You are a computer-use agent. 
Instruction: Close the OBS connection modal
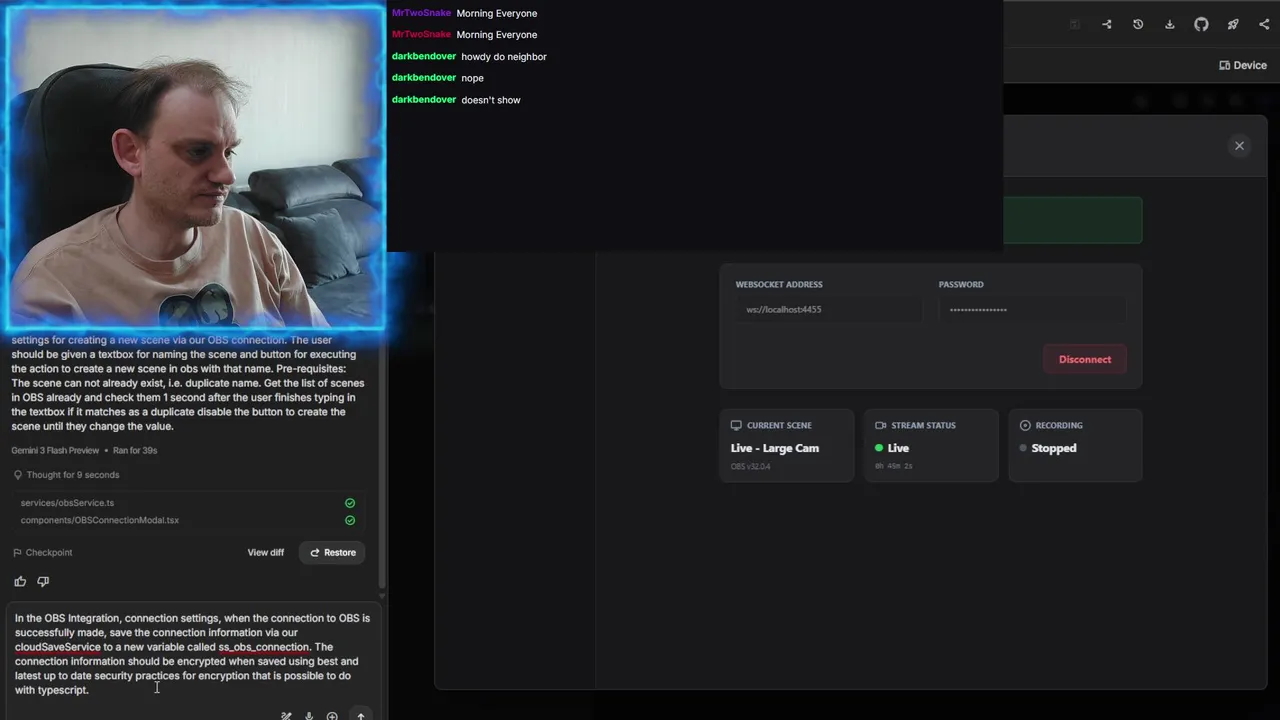1239,146
